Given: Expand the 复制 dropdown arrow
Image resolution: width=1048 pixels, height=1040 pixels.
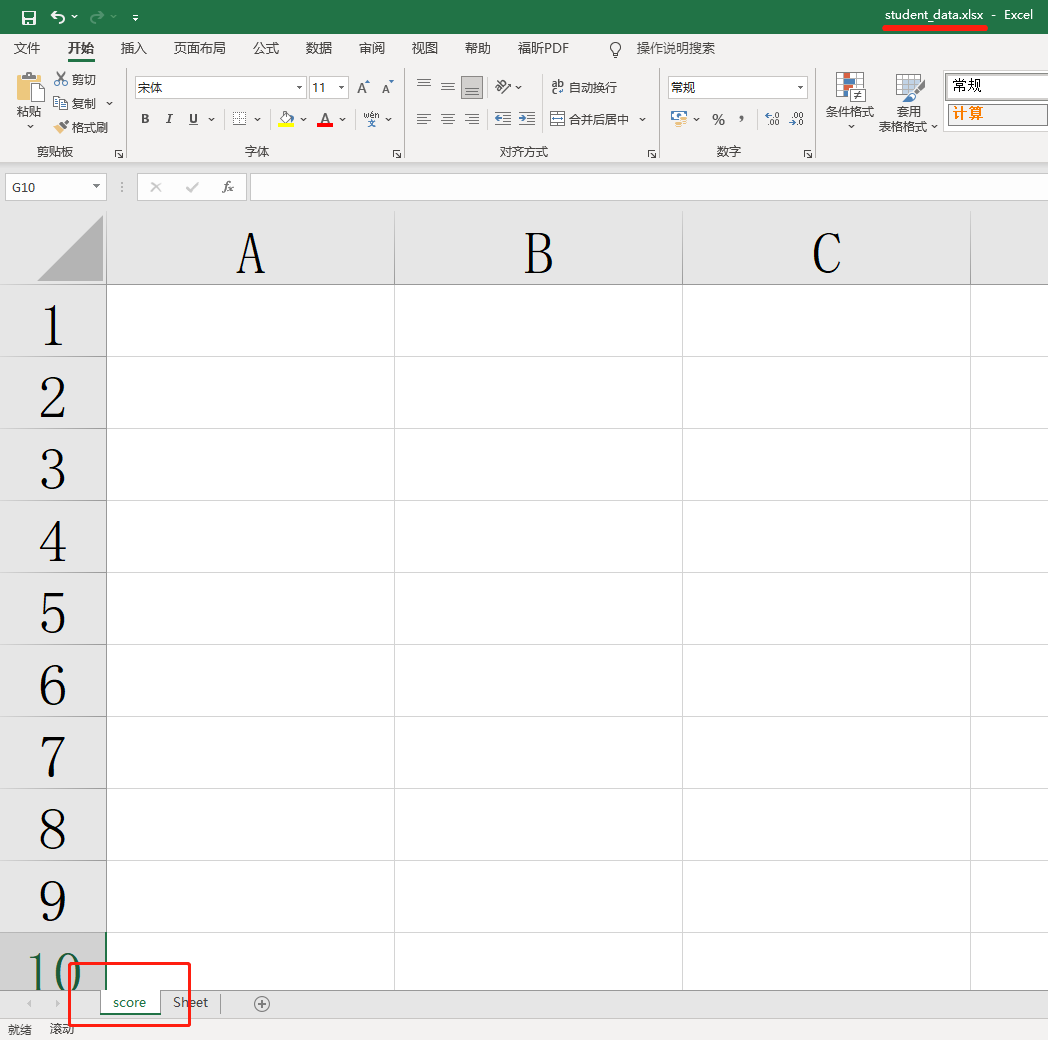Looking at the screenshot, I should click(110, 104).
